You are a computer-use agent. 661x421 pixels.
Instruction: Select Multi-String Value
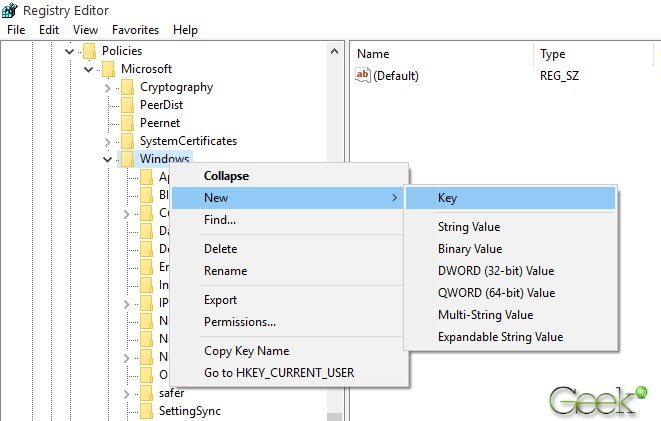(x=510, y=314)
